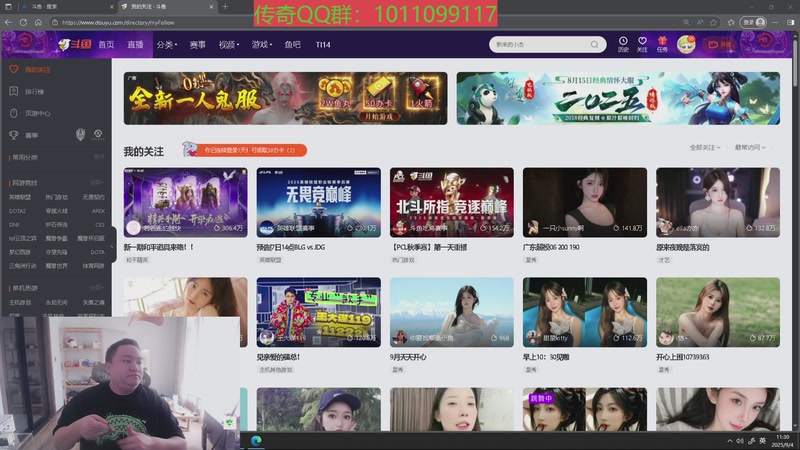
Task: Click the 页游中心 mouse sidebar icon
Action: [14, 113]
